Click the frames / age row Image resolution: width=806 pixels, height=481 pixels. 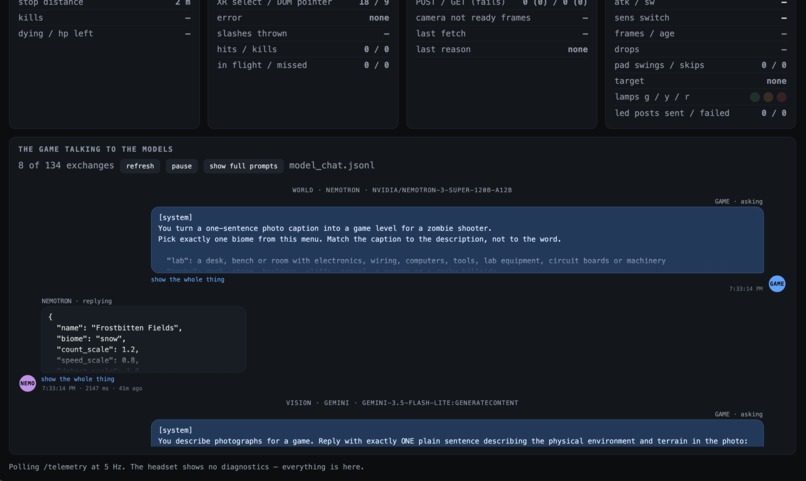[700, 33]
